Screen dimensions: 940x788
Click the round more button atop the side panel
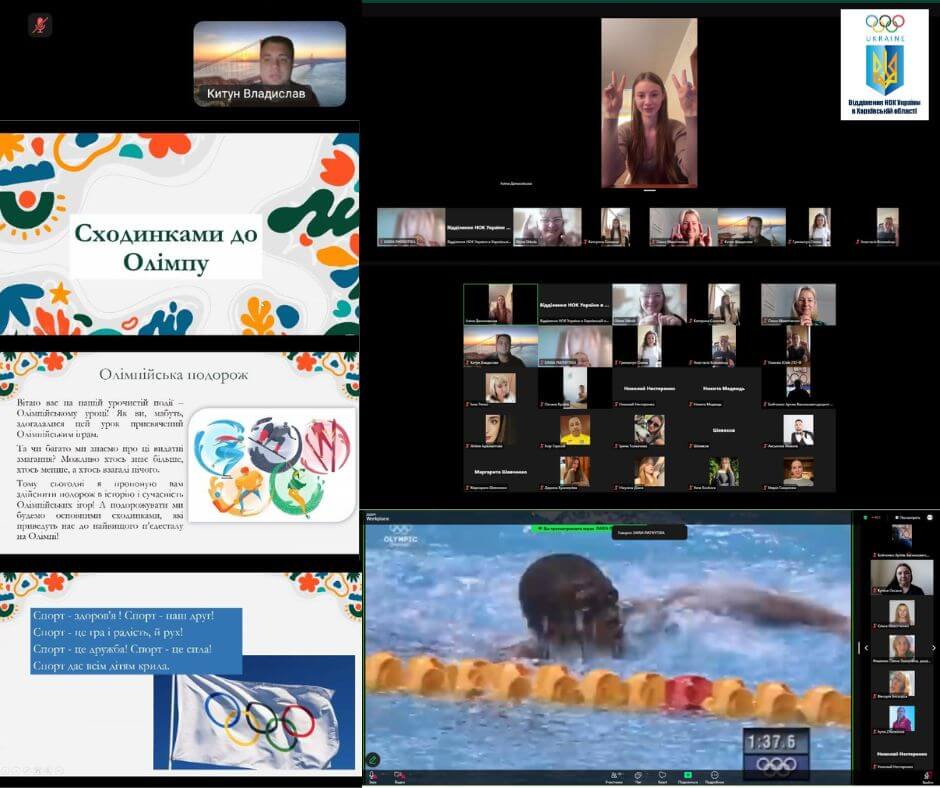[x=930, y=518]
